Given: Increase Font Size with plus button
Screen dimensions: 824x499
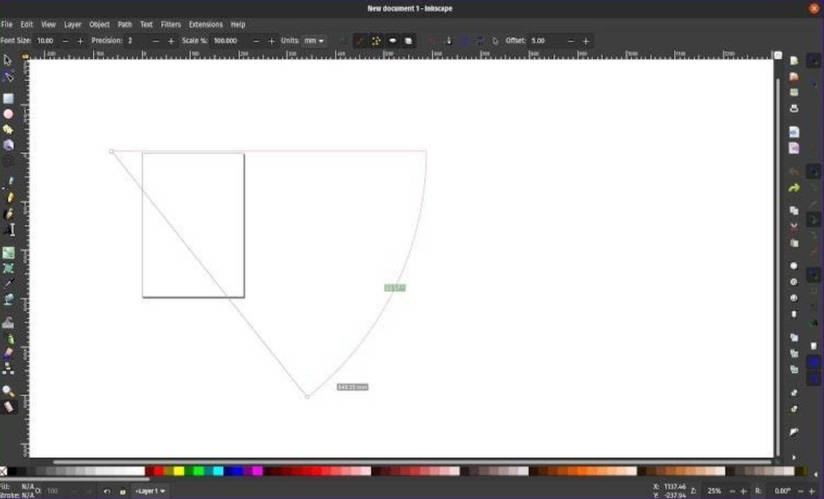Looking at the screenshot, I should click(x=80, y=41).
